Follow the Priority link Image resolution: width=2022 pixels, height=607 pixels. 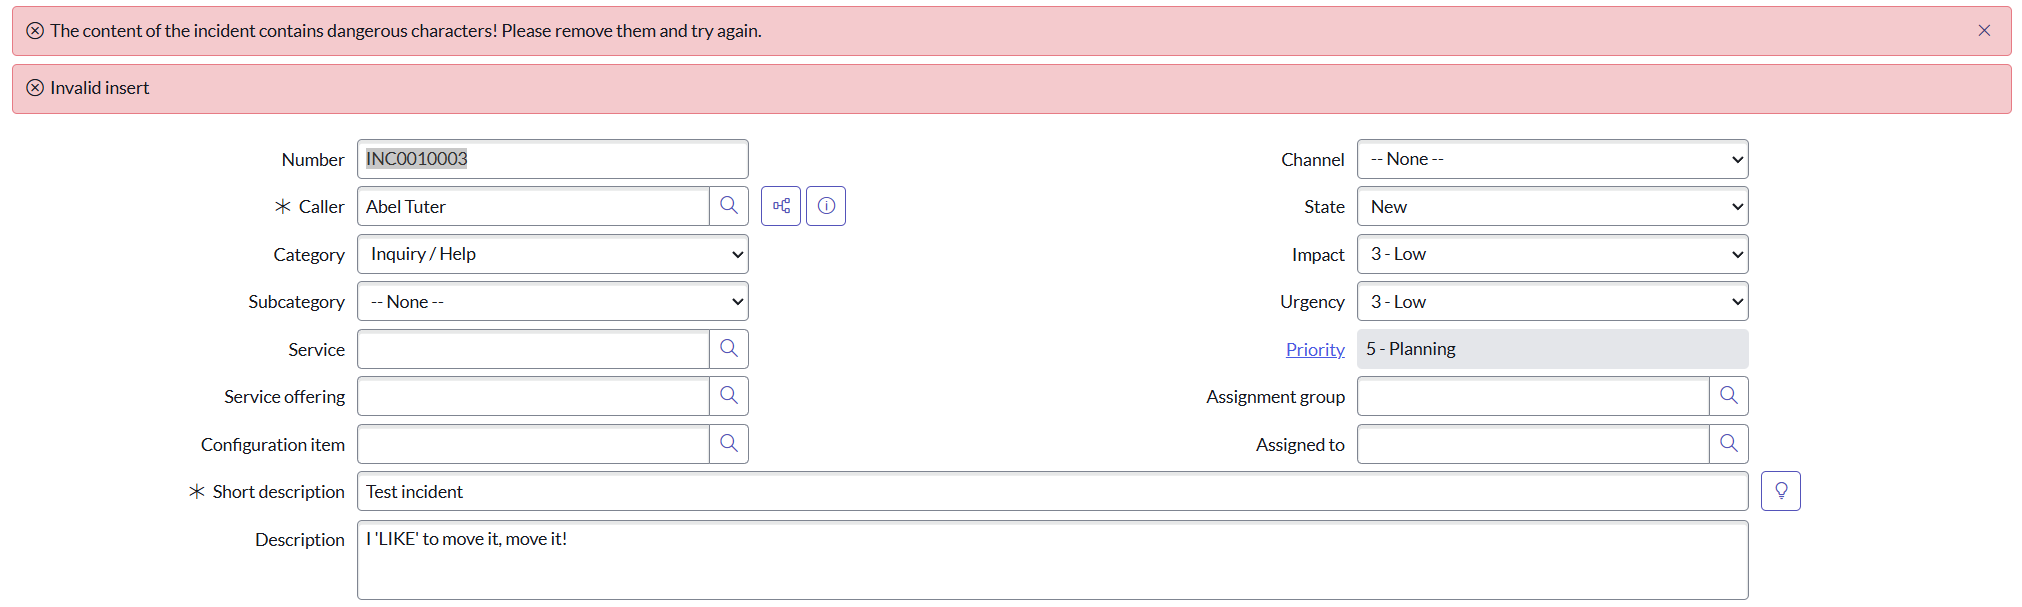1315,349
